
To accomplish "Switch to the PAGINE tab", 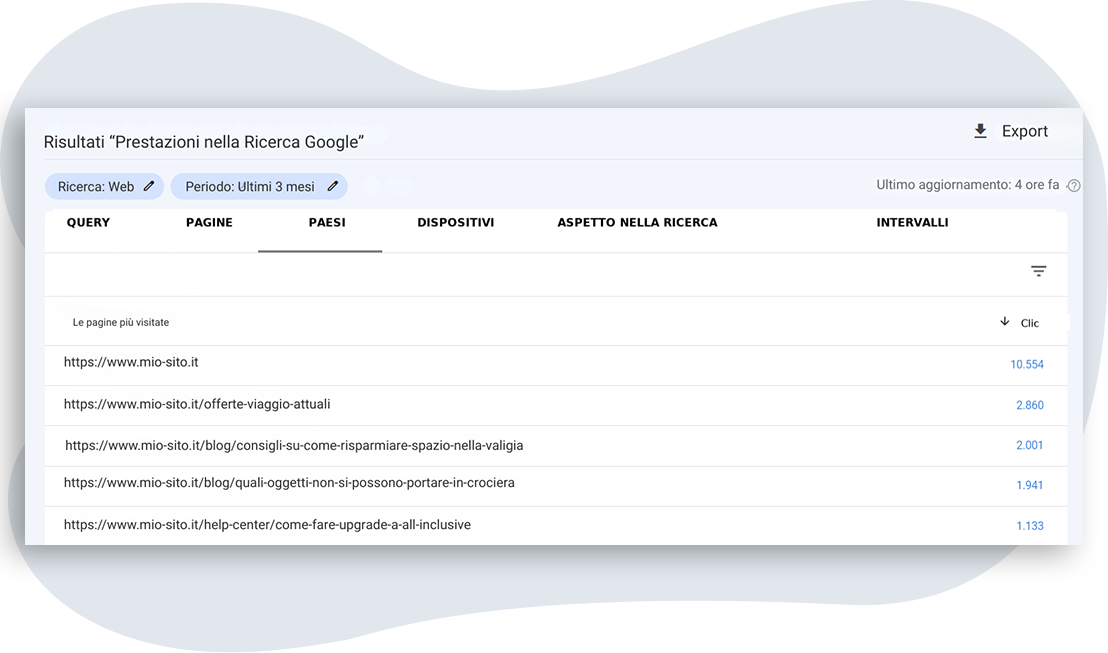I will (x=209, y=223).
